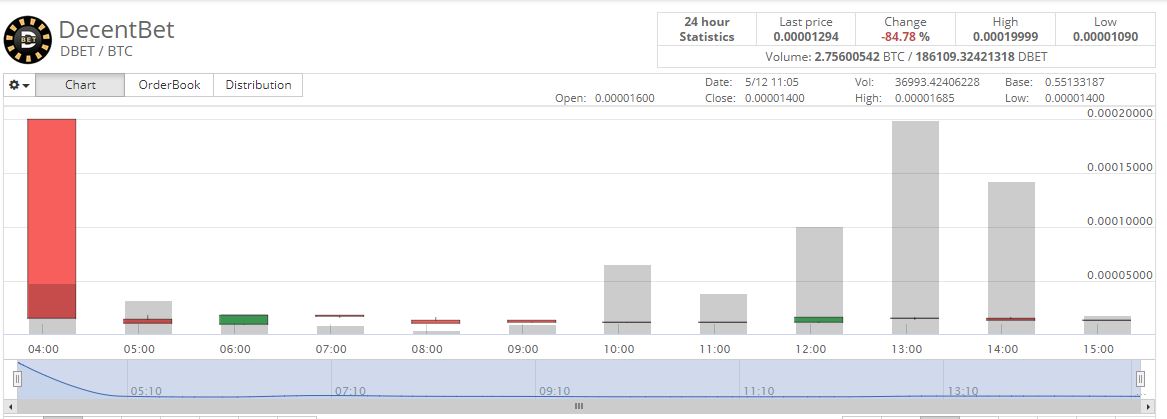The image size is (1167, 419).
Task: Click the Date 5/12 11:05 readout
Action: [752, 82]
